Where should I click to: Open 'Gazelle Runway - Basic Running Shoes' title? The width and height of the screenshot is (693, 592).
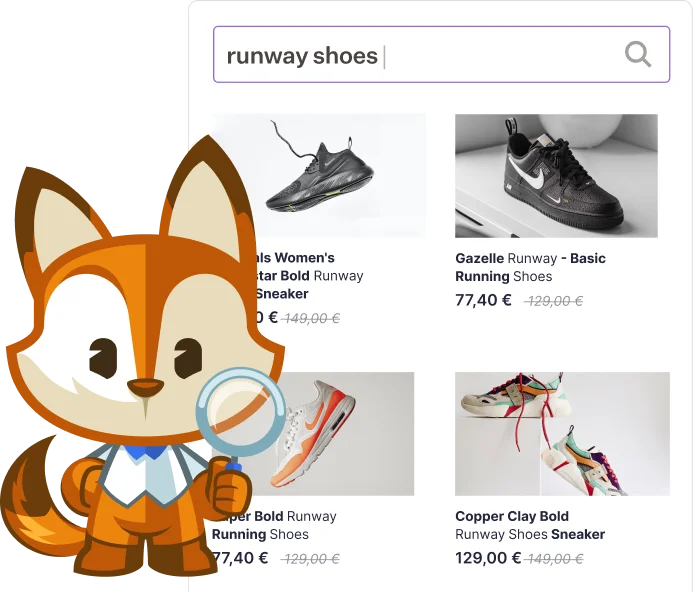click(530, 267)
